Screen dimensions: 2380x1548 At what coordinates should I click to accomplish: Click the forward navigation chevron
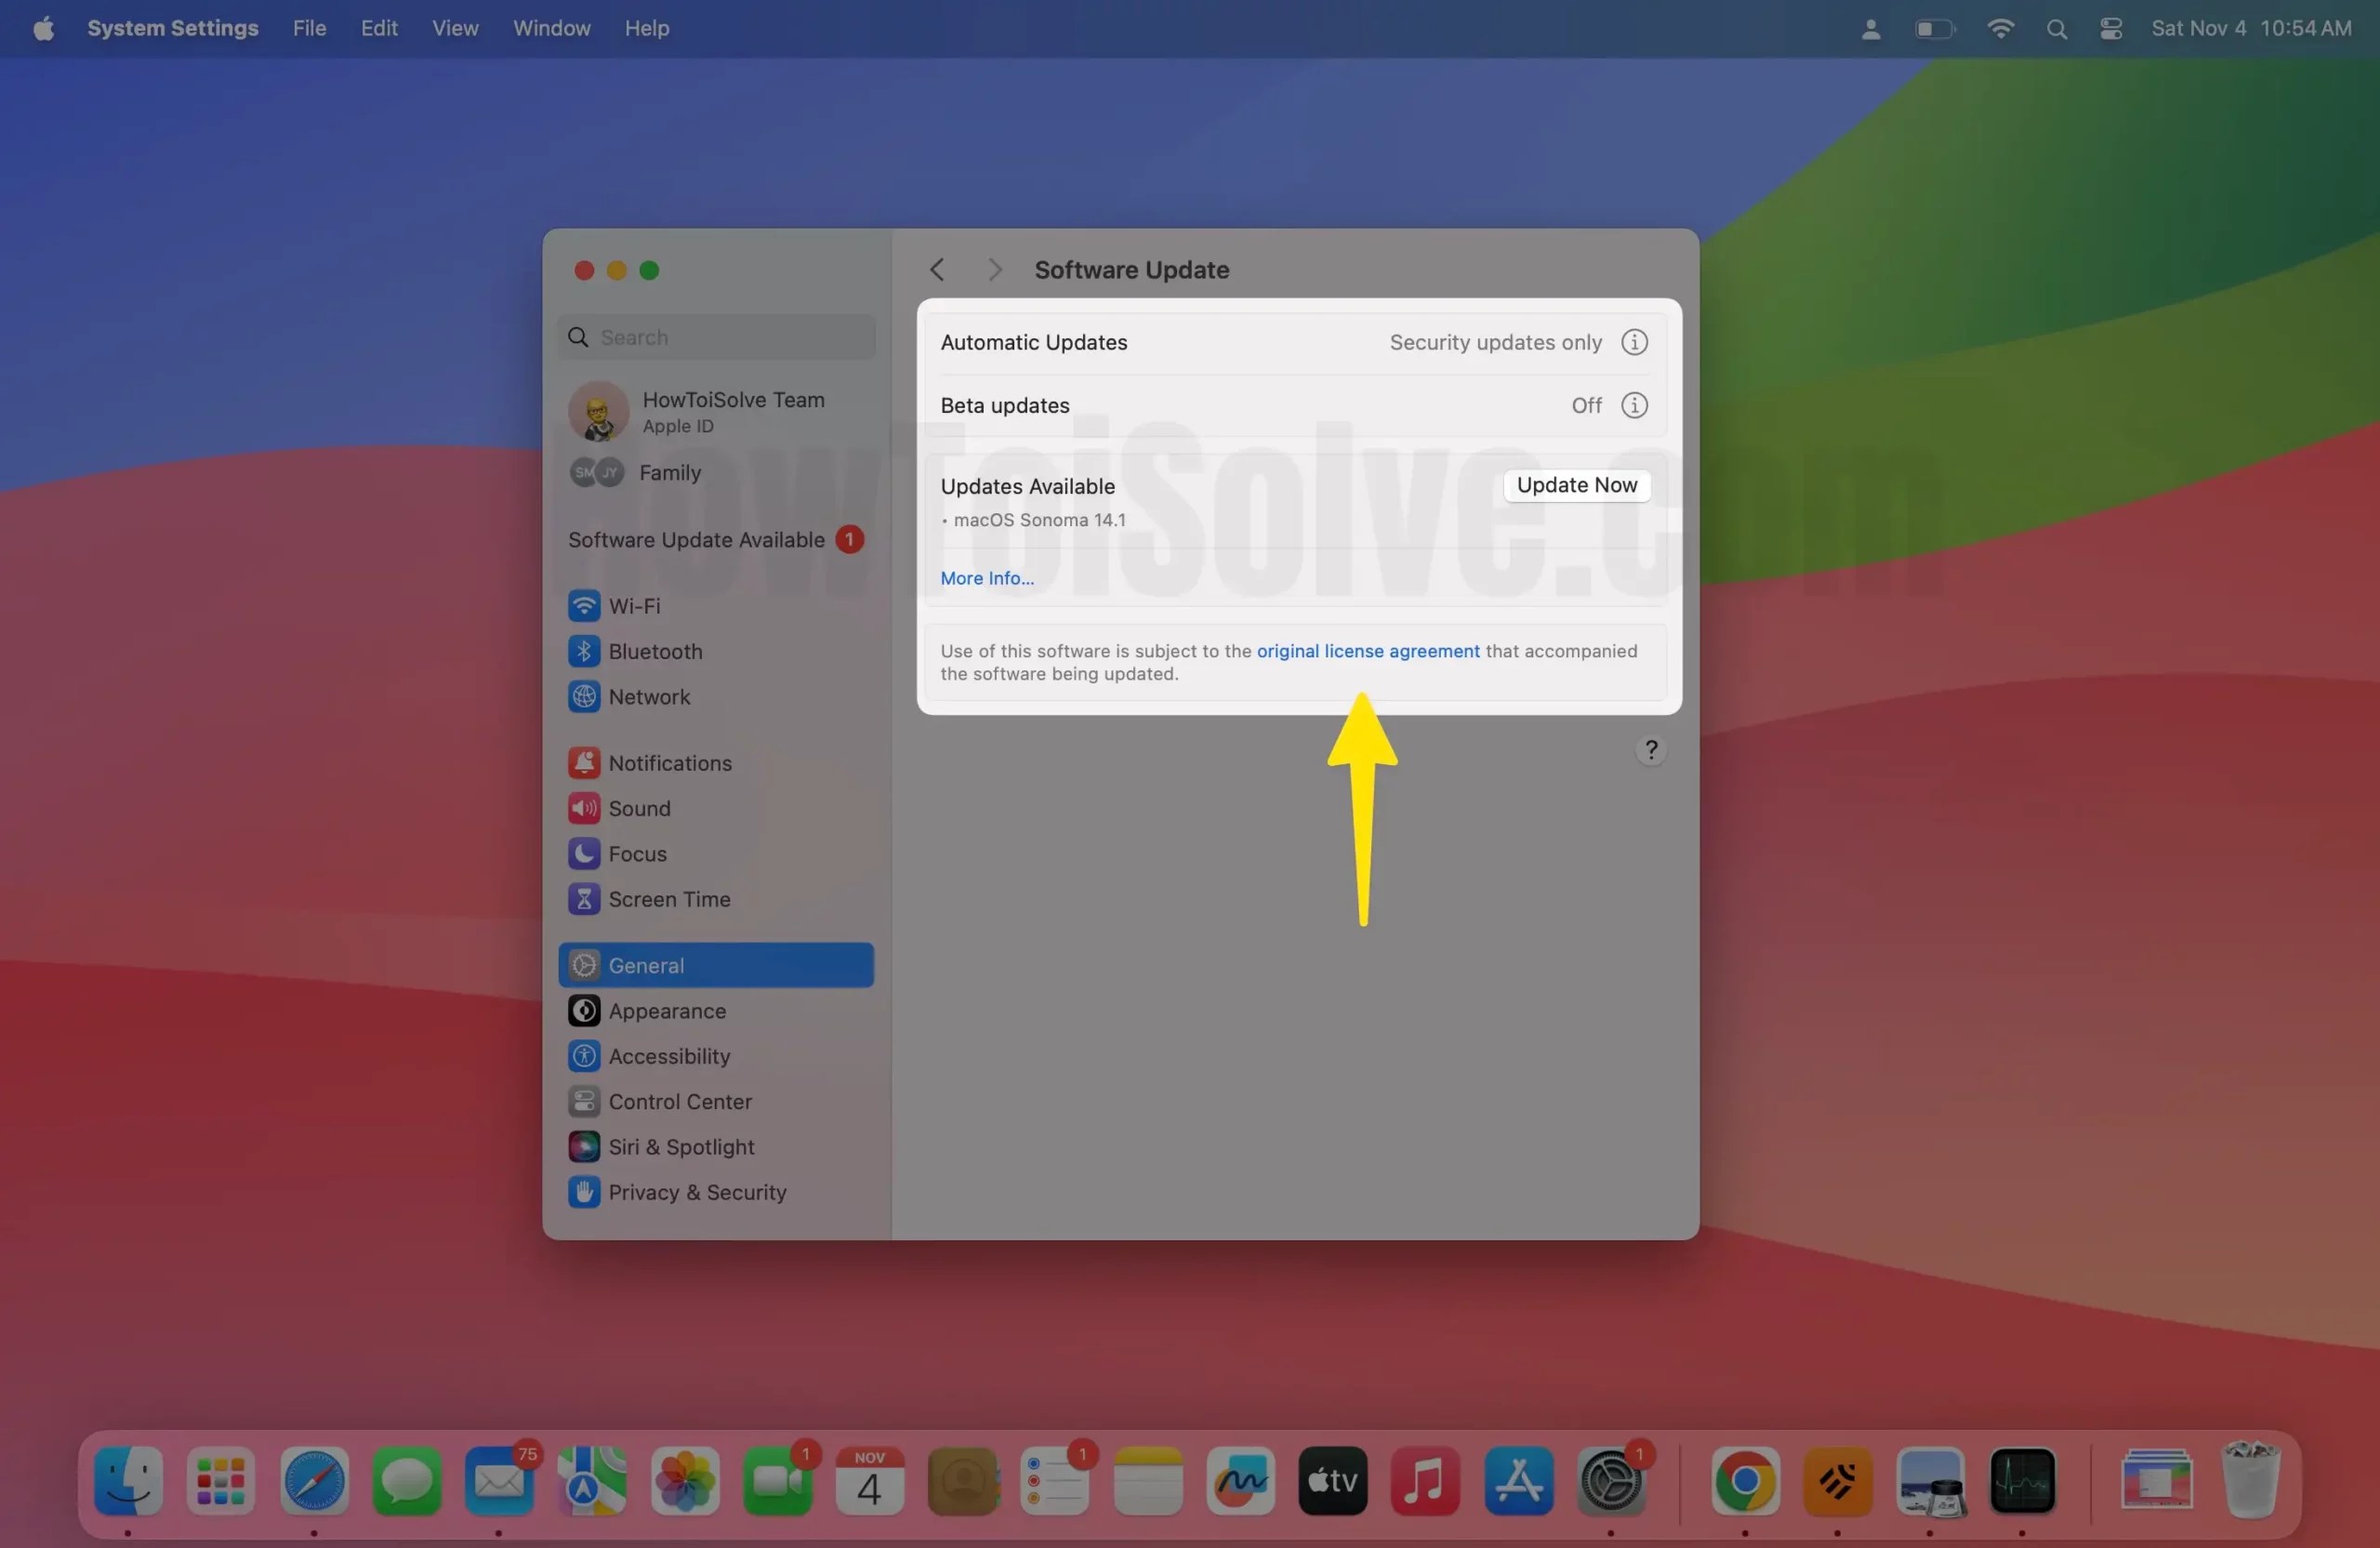994,269
